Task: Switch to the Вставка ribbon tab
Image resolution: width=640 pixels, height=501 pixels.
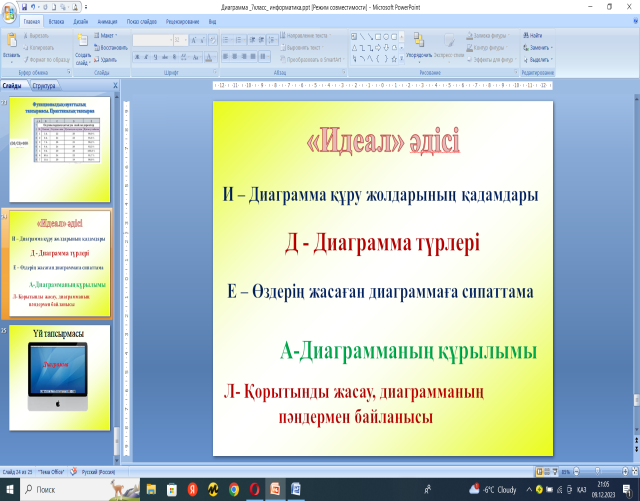Action: click(x=56, y=22)
